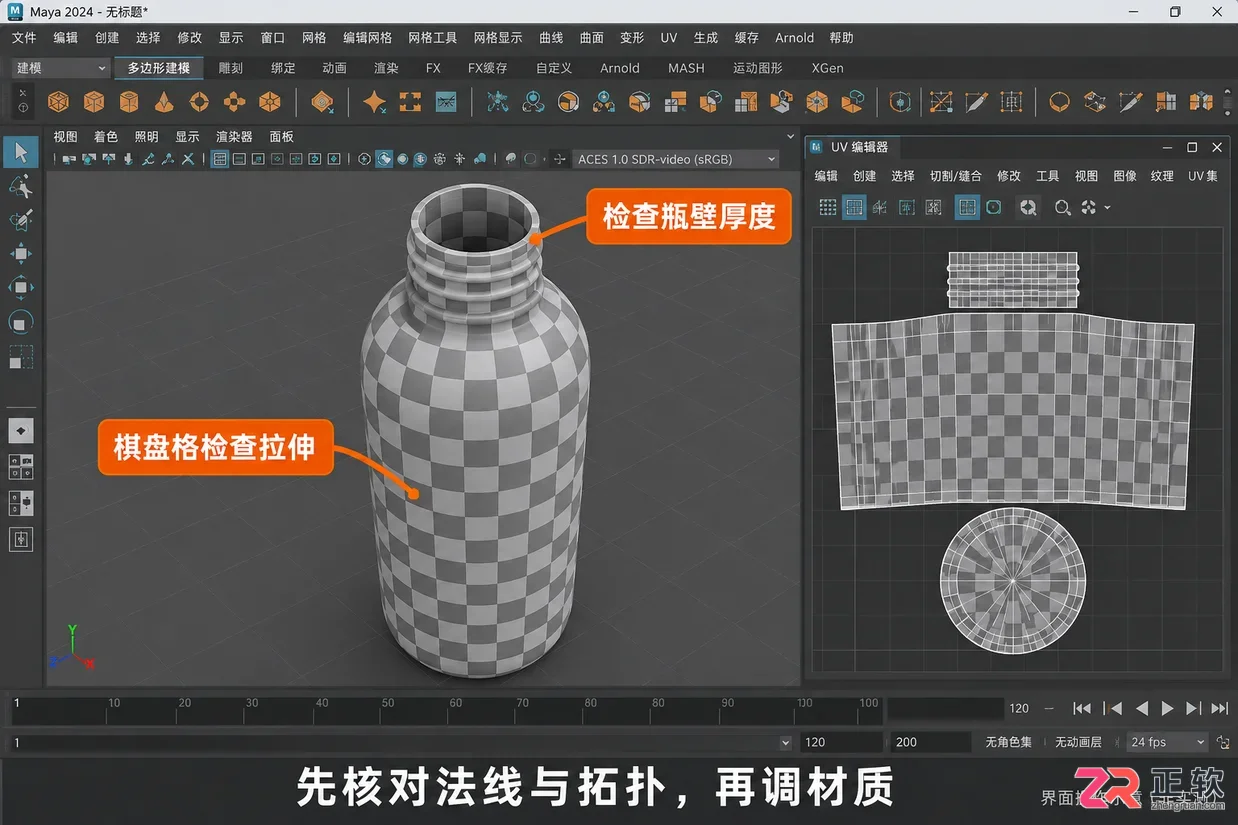Open the 着色 viewport panel menu

(106, 137)
